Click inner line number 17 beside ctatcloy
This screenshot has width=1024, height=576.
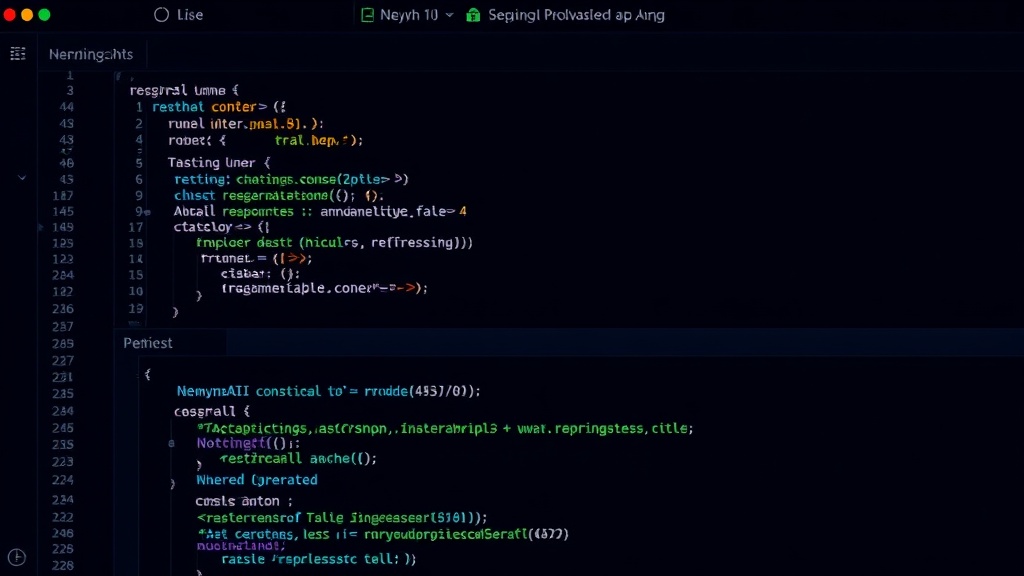136,227
